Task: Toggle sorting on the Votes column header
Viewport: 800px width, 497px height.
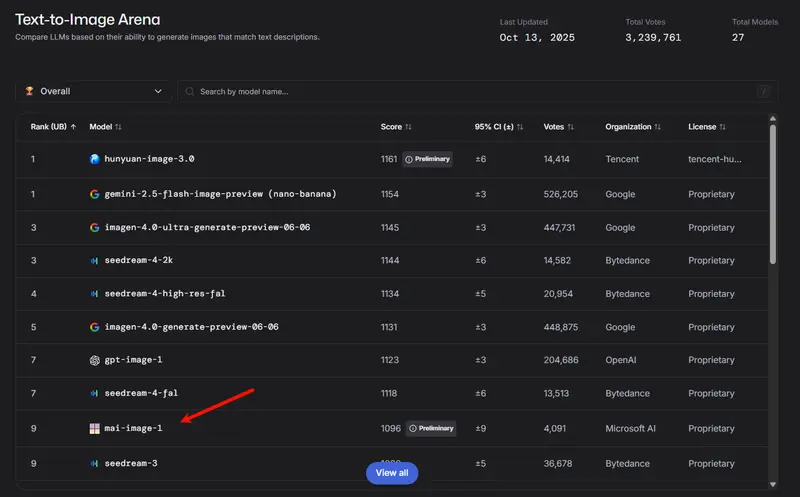Action: click(x=560, y=127)
